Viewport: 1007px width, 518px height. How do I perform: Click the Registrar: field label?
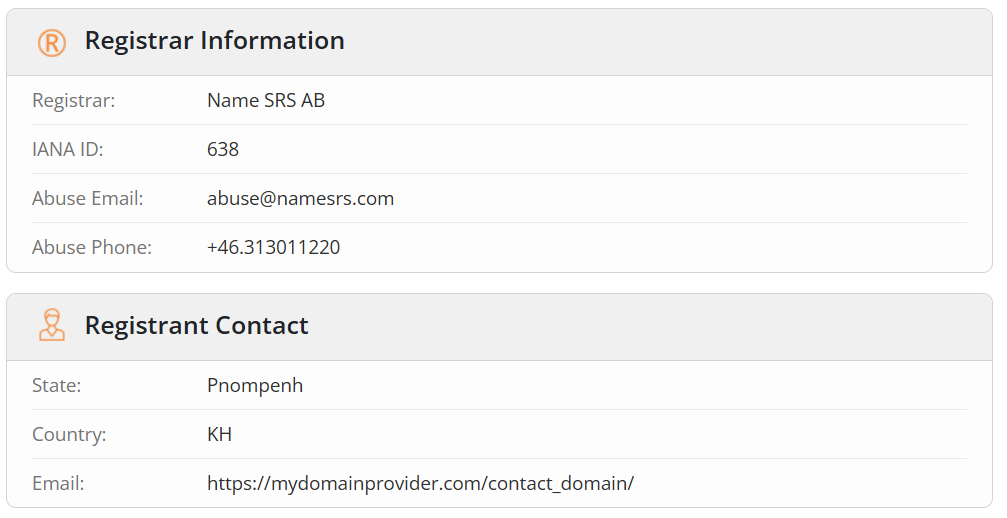point(74,101)
